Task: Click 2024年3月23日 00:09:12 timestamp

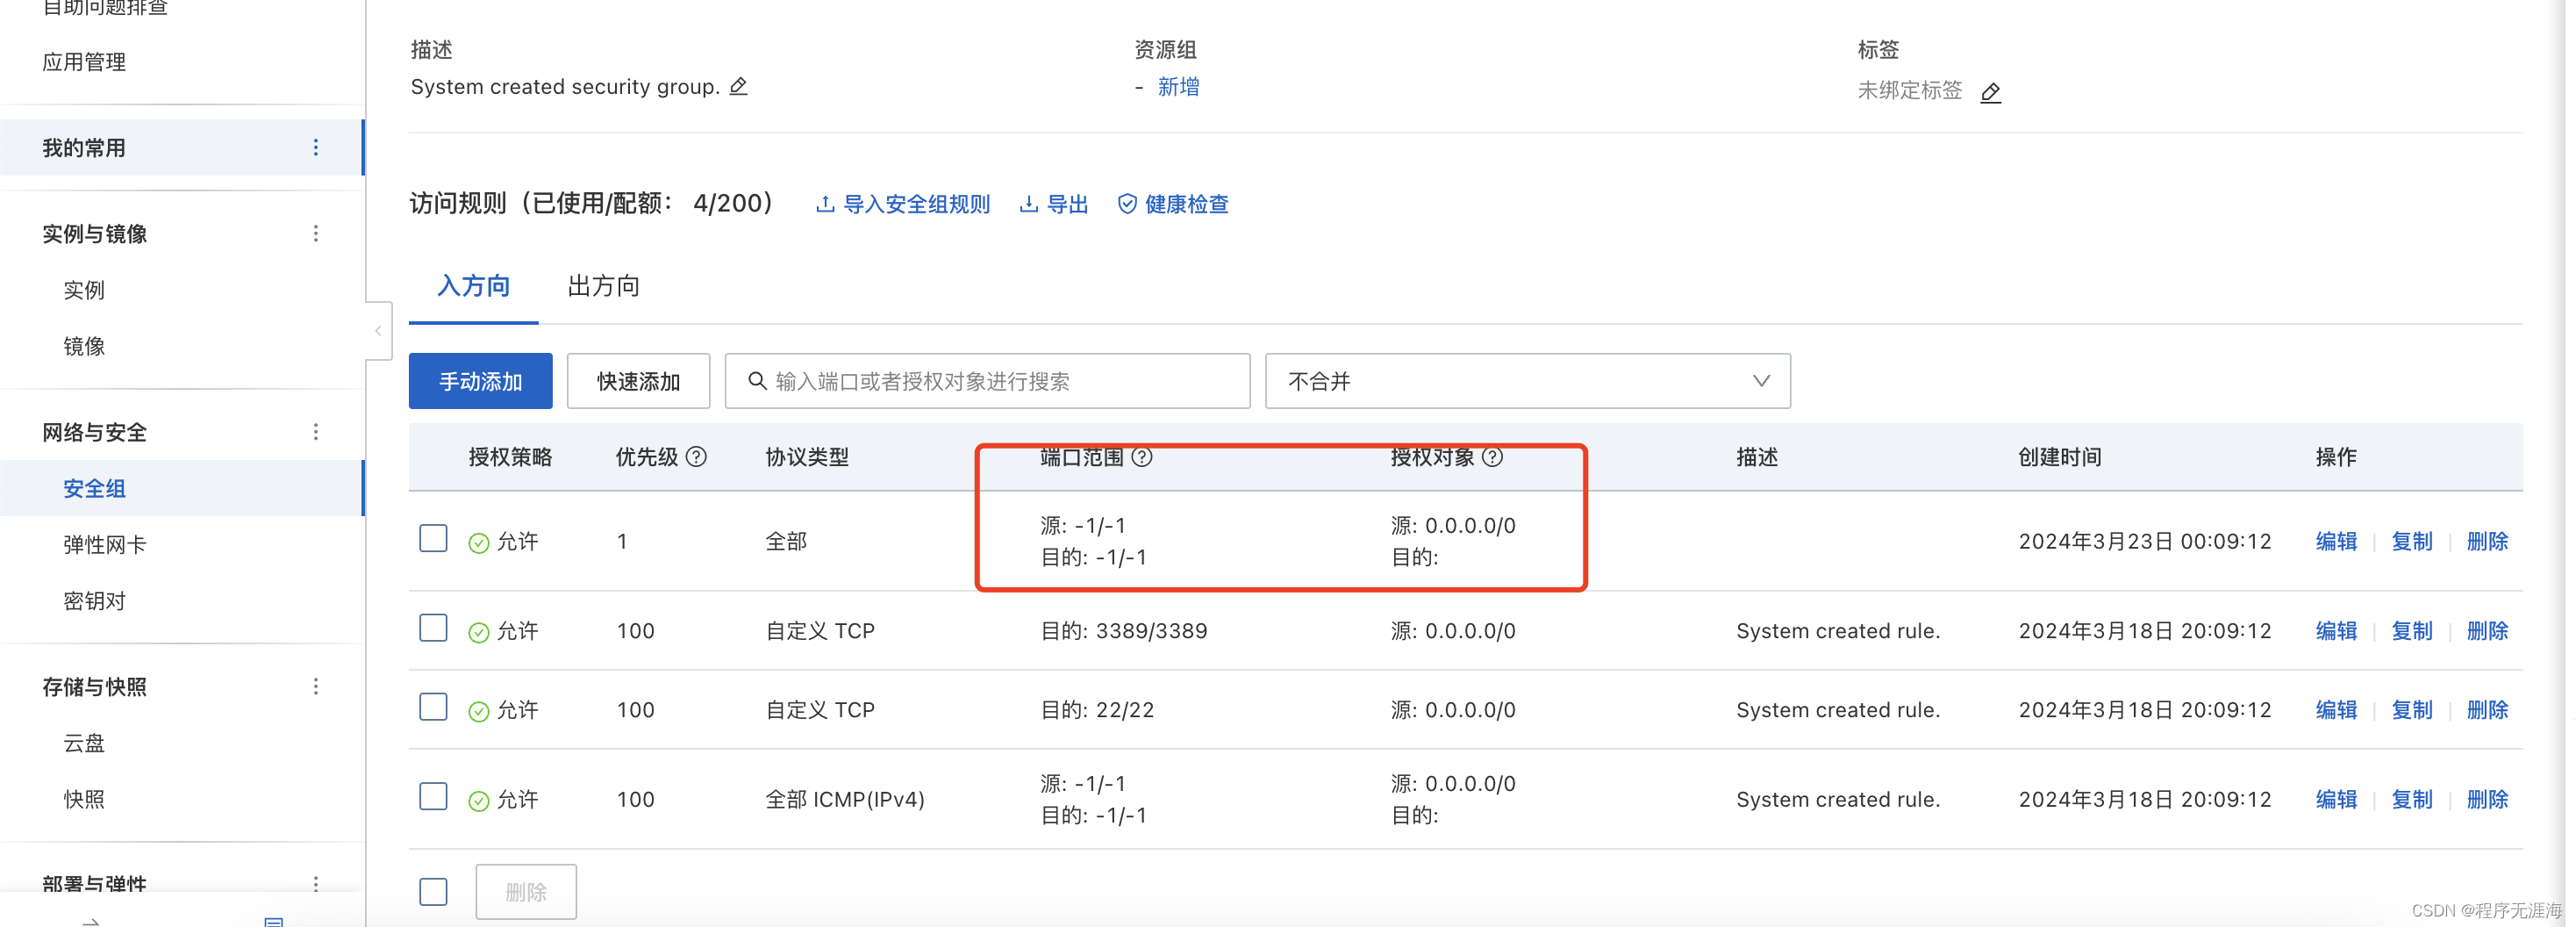Action: click(2145, 541)
